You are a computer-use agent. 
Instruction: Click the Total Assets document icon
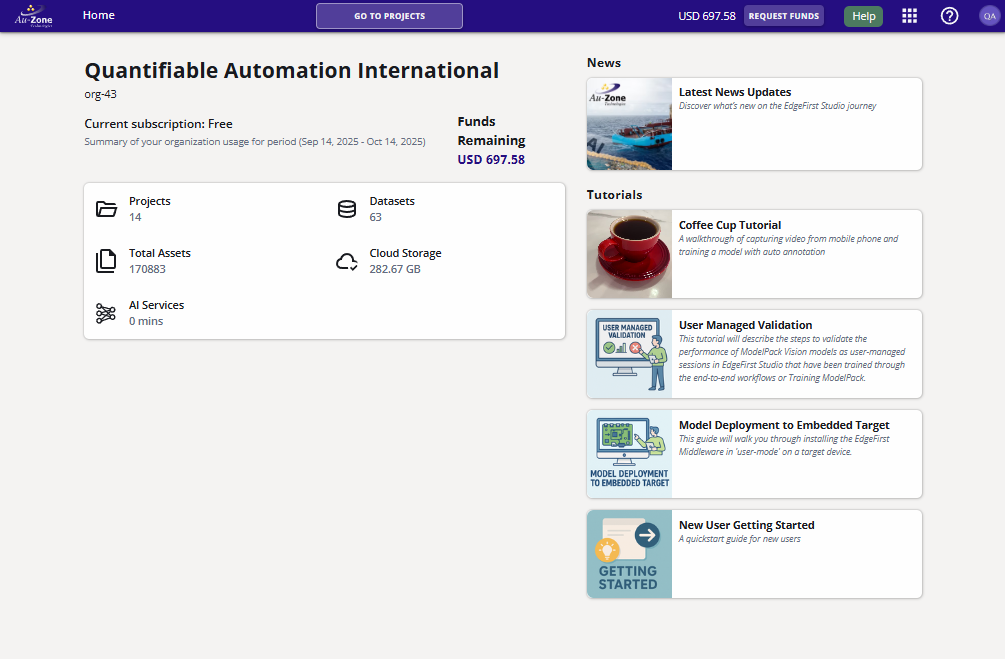click(106, 261)
